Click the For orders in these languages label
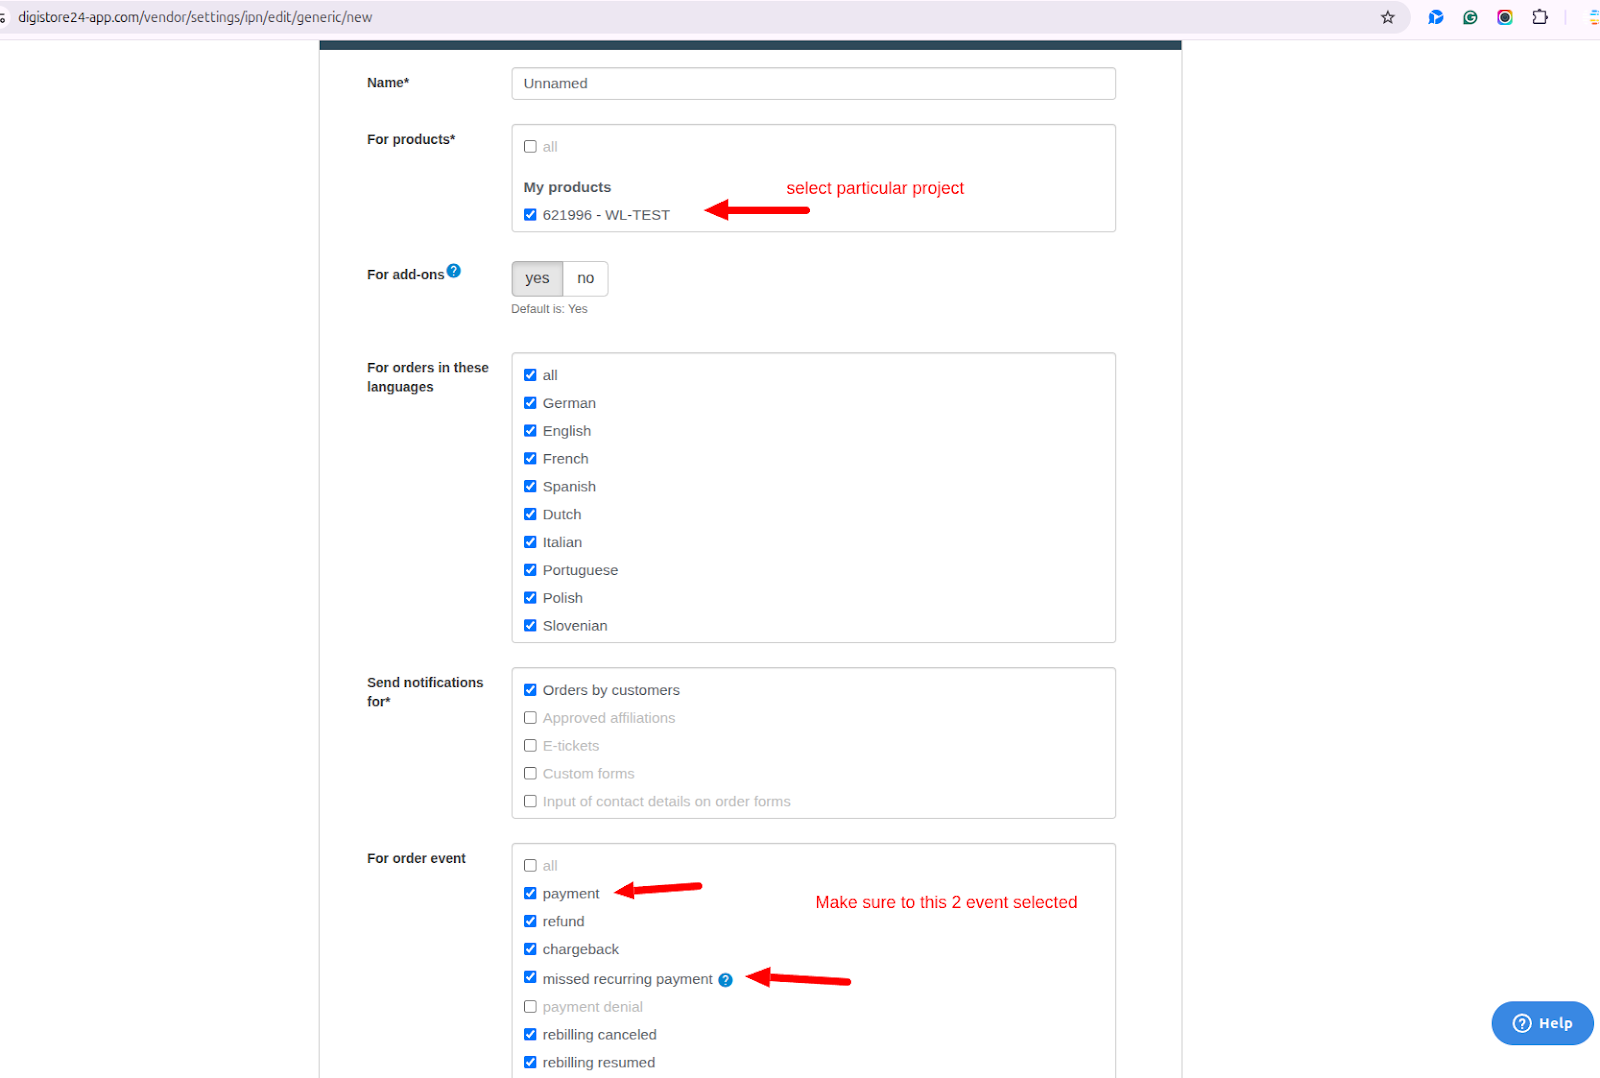This screenshot has width=1600, height=1078. 428,377
